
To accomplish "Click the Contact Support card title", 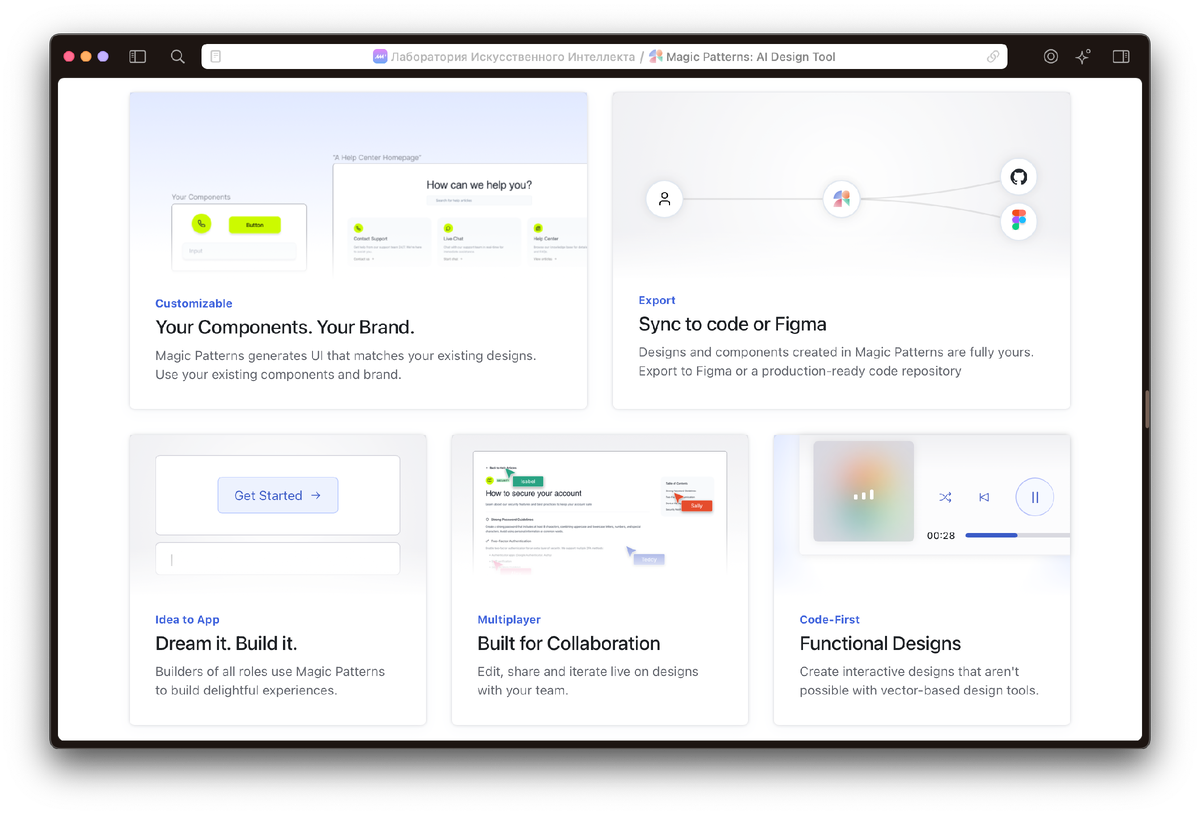I will pos(371,239).
